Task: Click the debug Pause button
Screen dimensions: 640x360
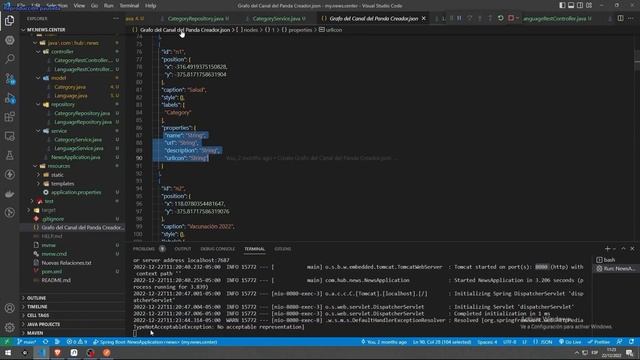Action: (x=459, y=18)
